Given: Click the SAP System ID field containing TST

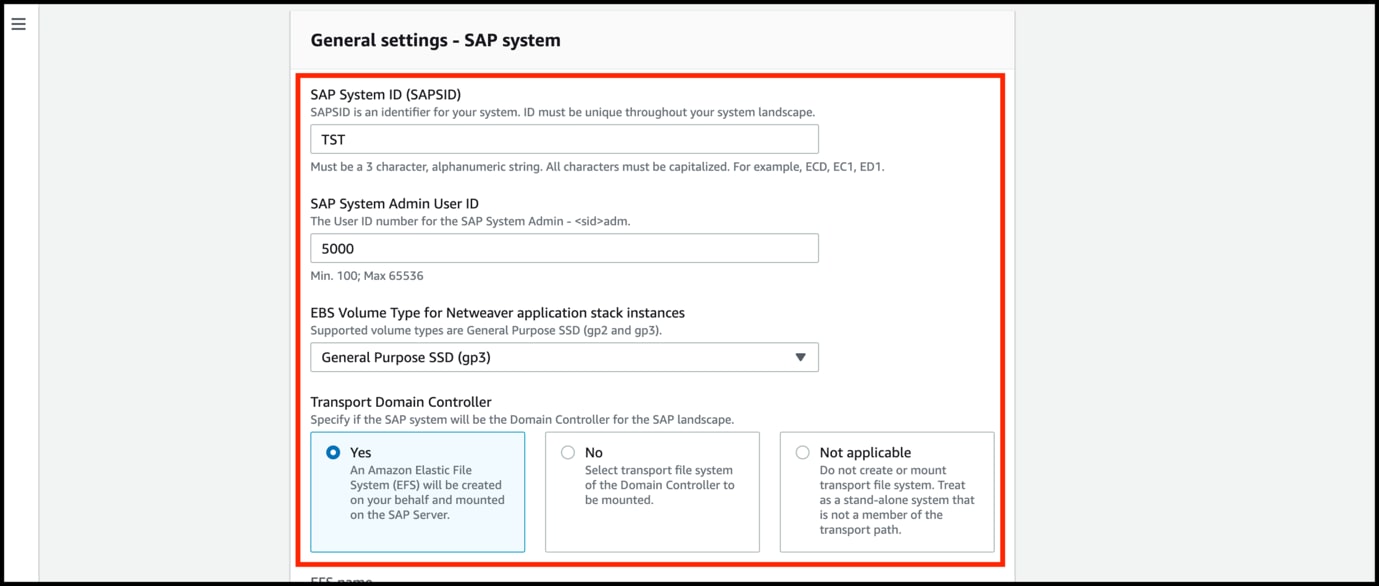Looking at the screenshot, I should [x=564, y=139].
